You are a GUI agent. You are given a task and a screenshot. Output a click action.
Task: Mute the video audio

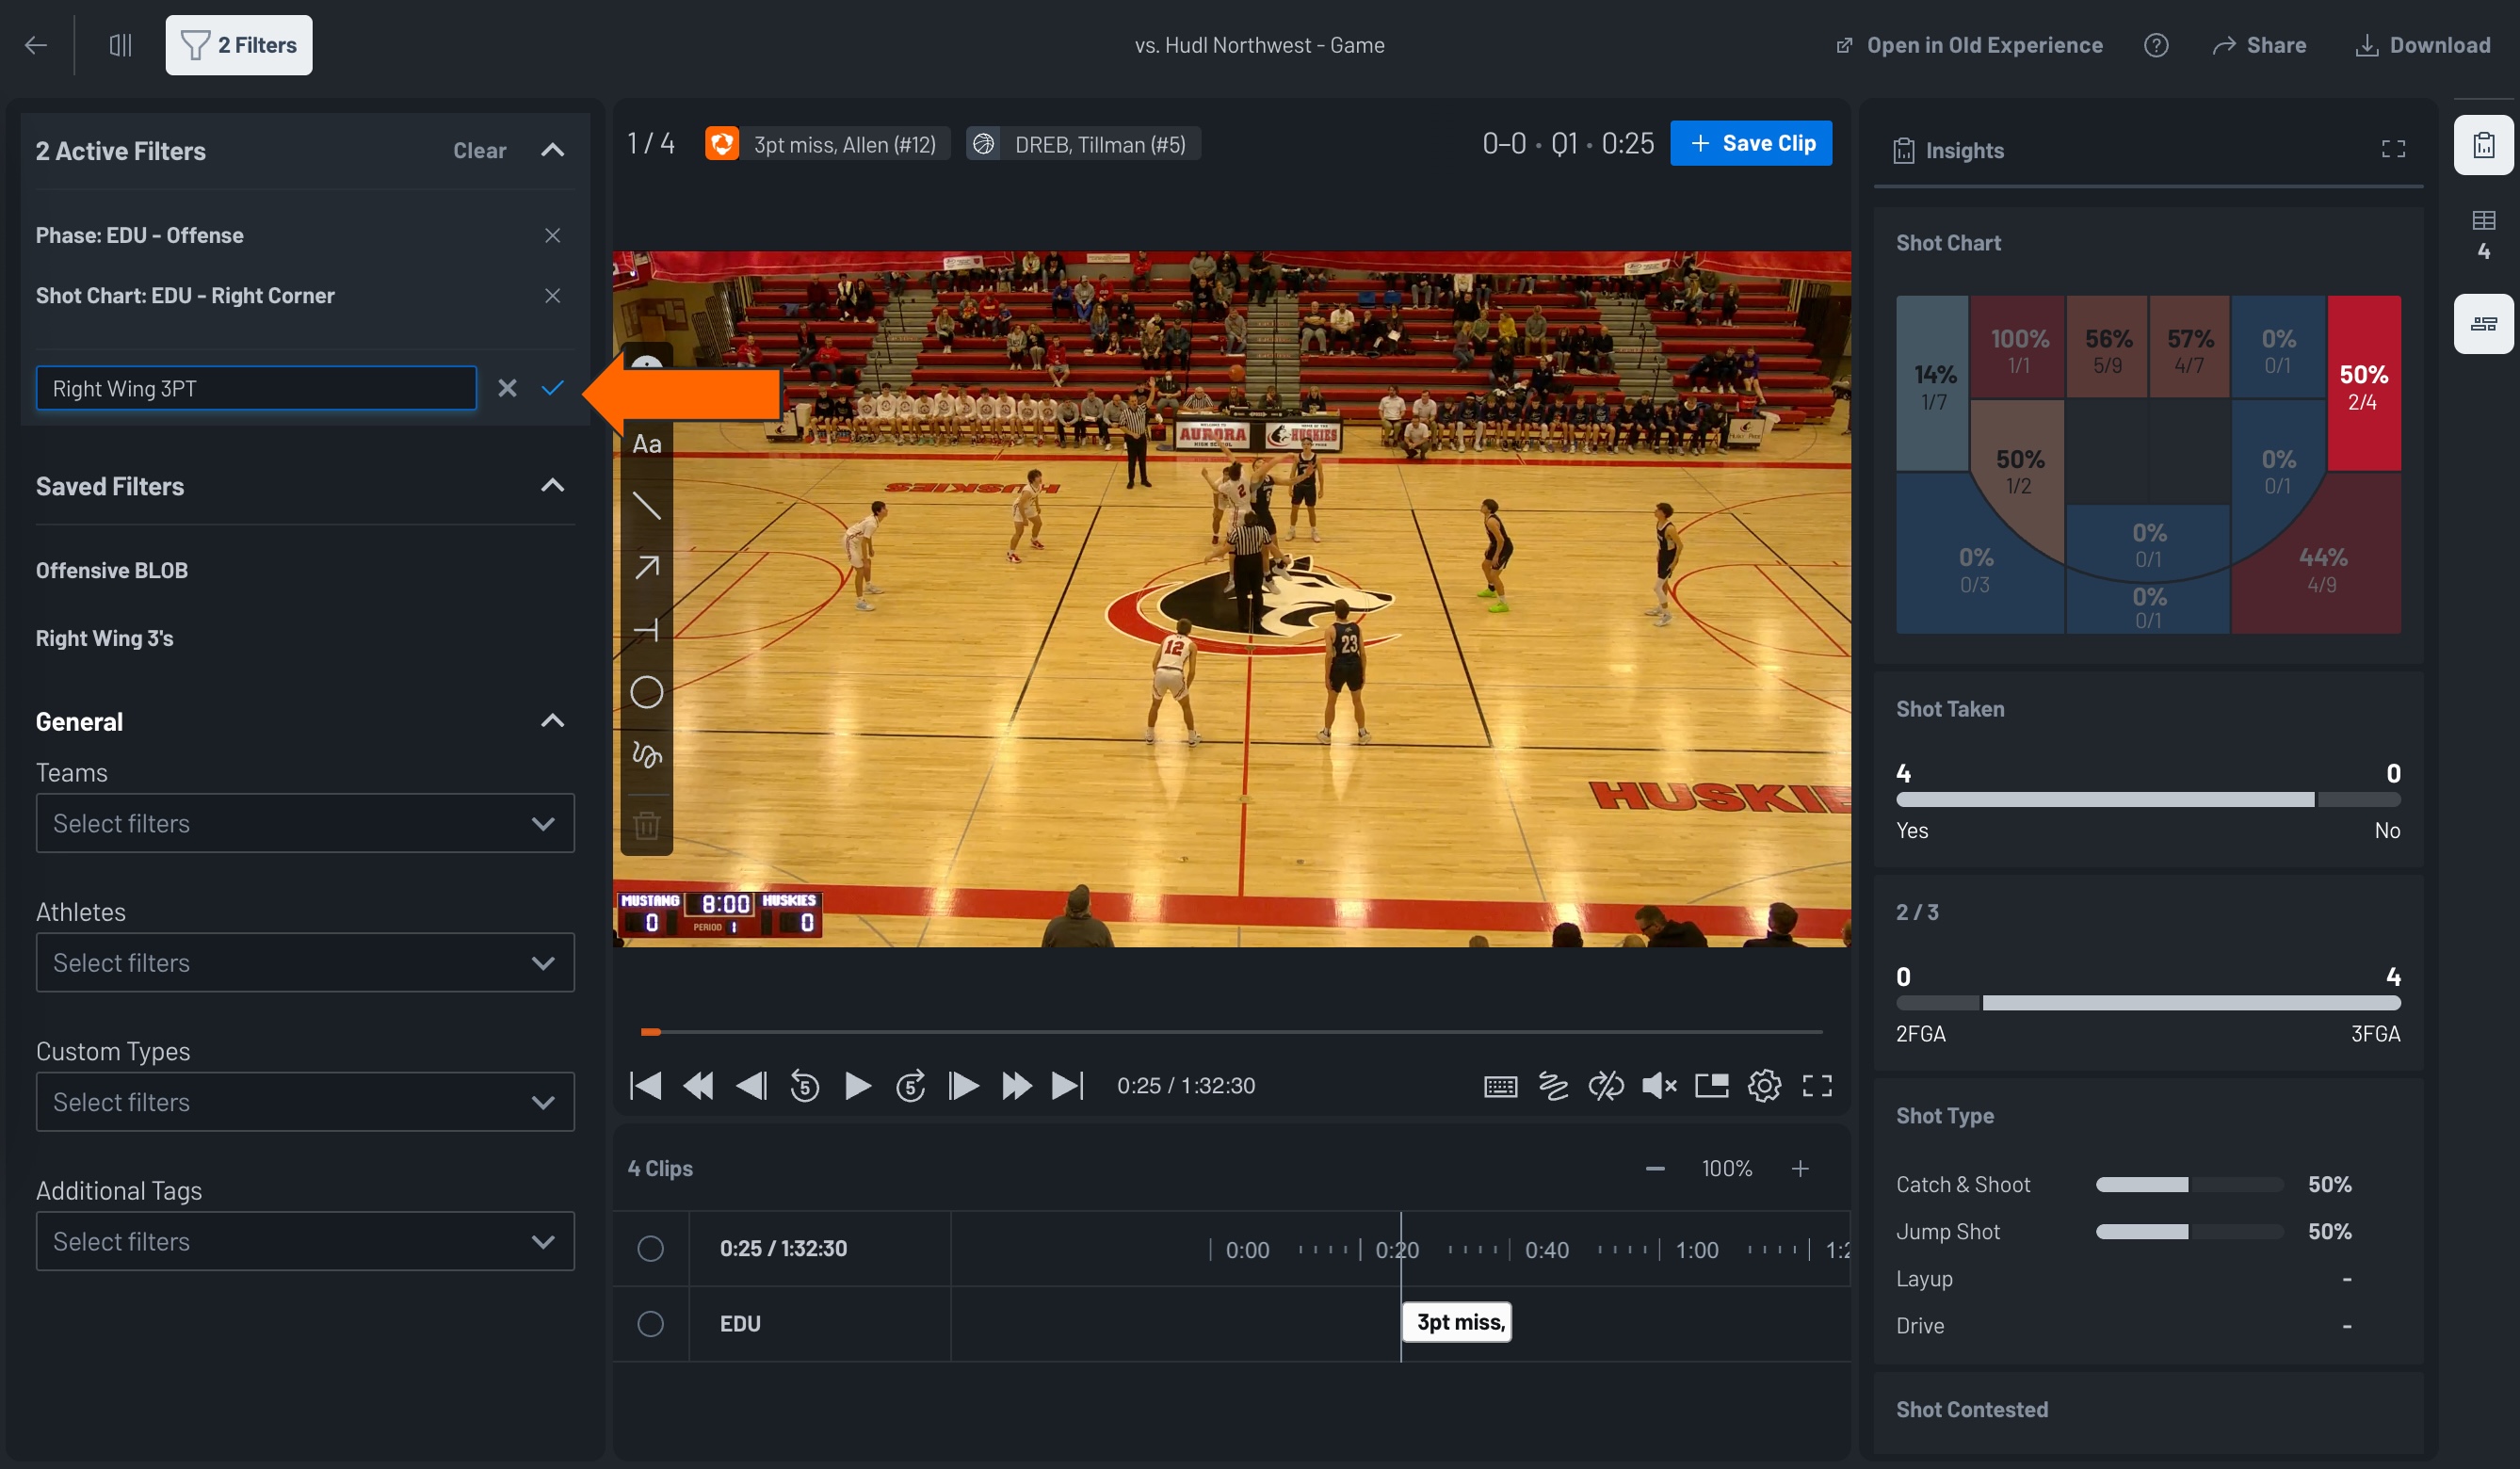[1658, 1085]
